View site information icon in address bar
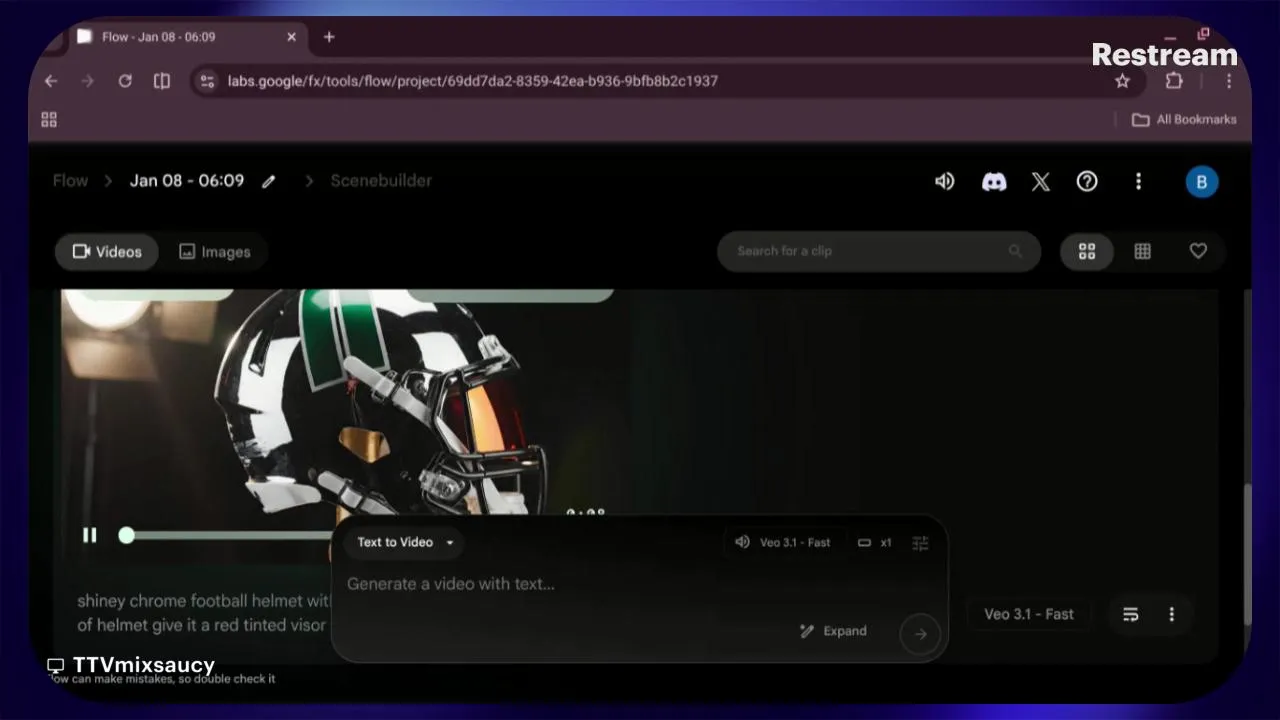Screen dimensions: 1280x720 pyautogui.click(x=207, y=81)
